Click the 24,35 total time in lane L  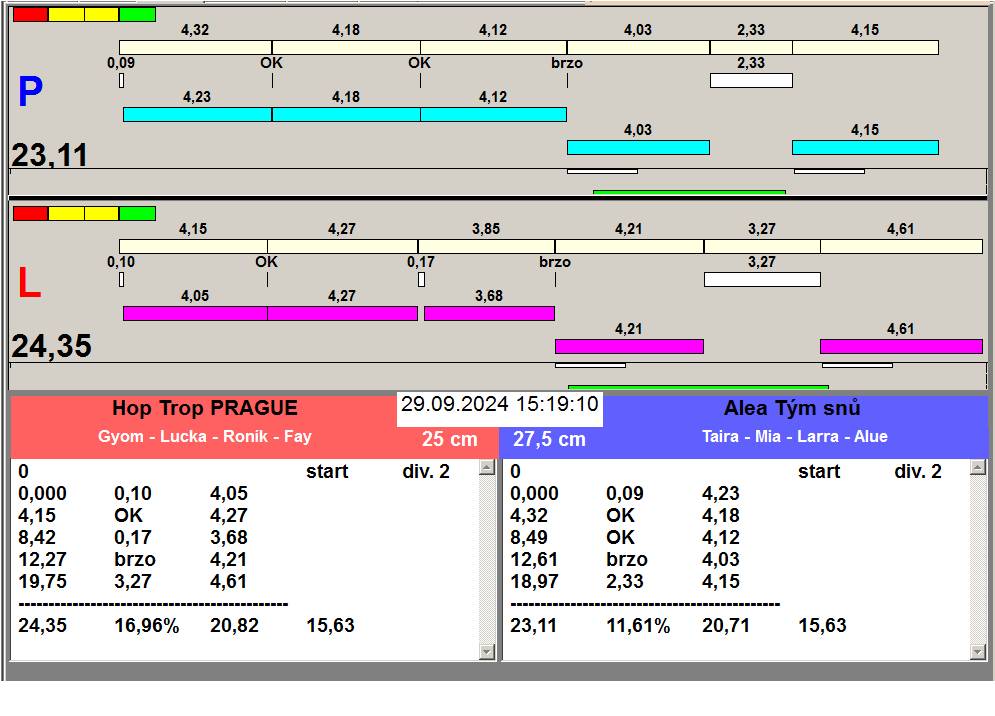click(x=51, y=346)
